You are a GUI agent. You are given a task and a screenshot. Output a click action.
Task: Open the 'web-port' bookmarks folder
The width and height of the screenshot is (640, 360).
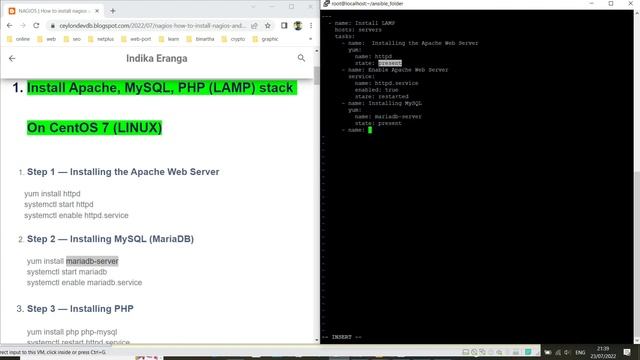pyautogui.click(x=136, y=39)
